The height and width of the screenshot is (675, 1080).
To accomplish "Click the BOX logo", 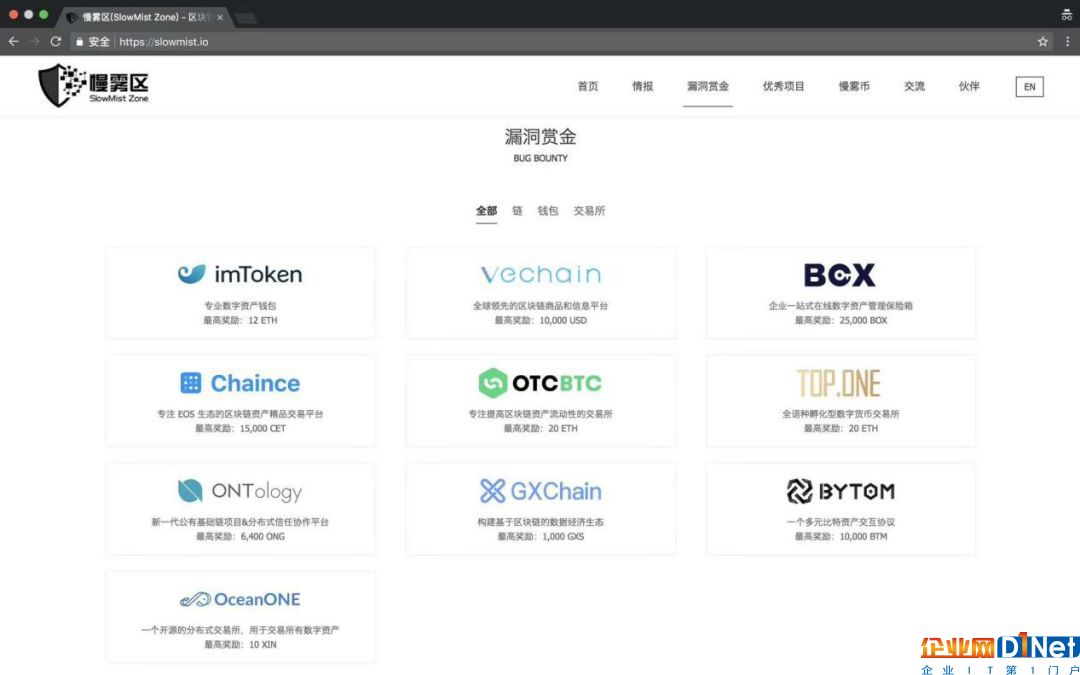I will [840, 275].
